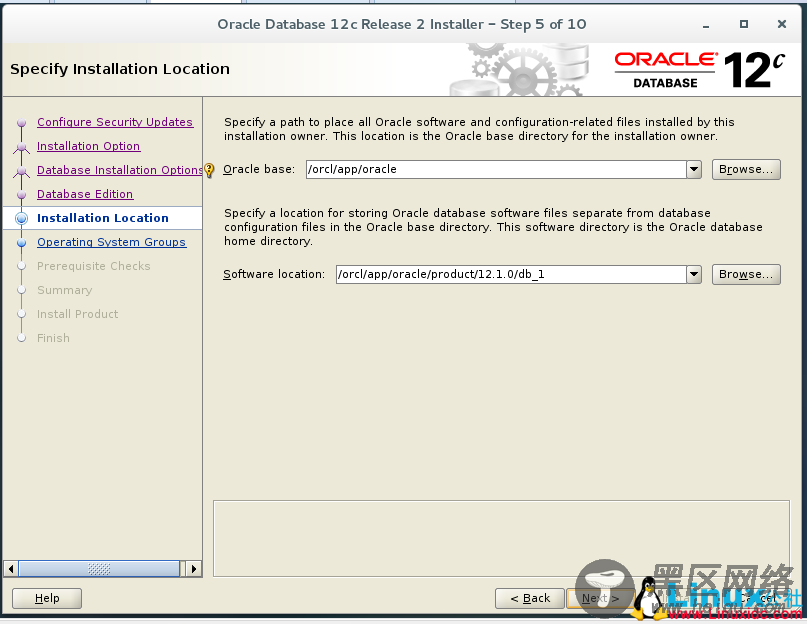Click the Oracle base label
Screen dimensions: 807x624
259,169
